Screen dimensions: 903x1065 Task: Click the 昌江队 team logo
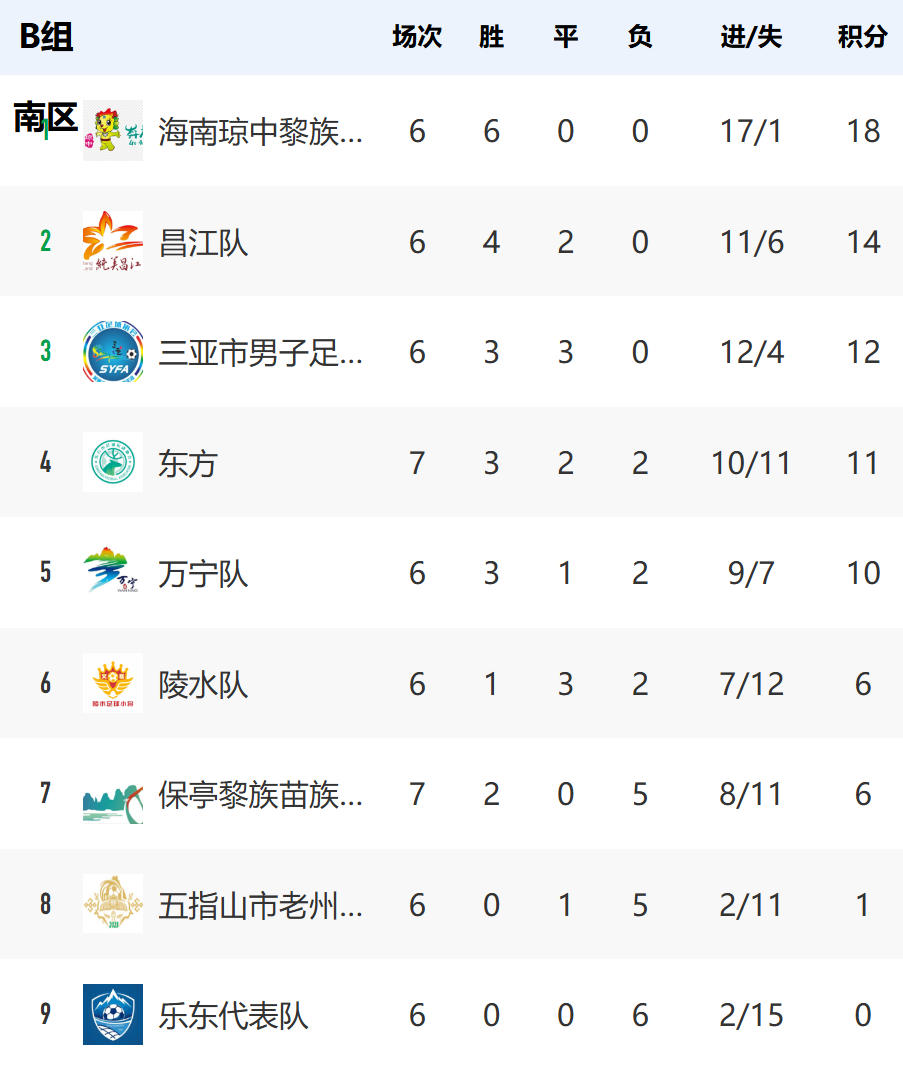point(113,242)
